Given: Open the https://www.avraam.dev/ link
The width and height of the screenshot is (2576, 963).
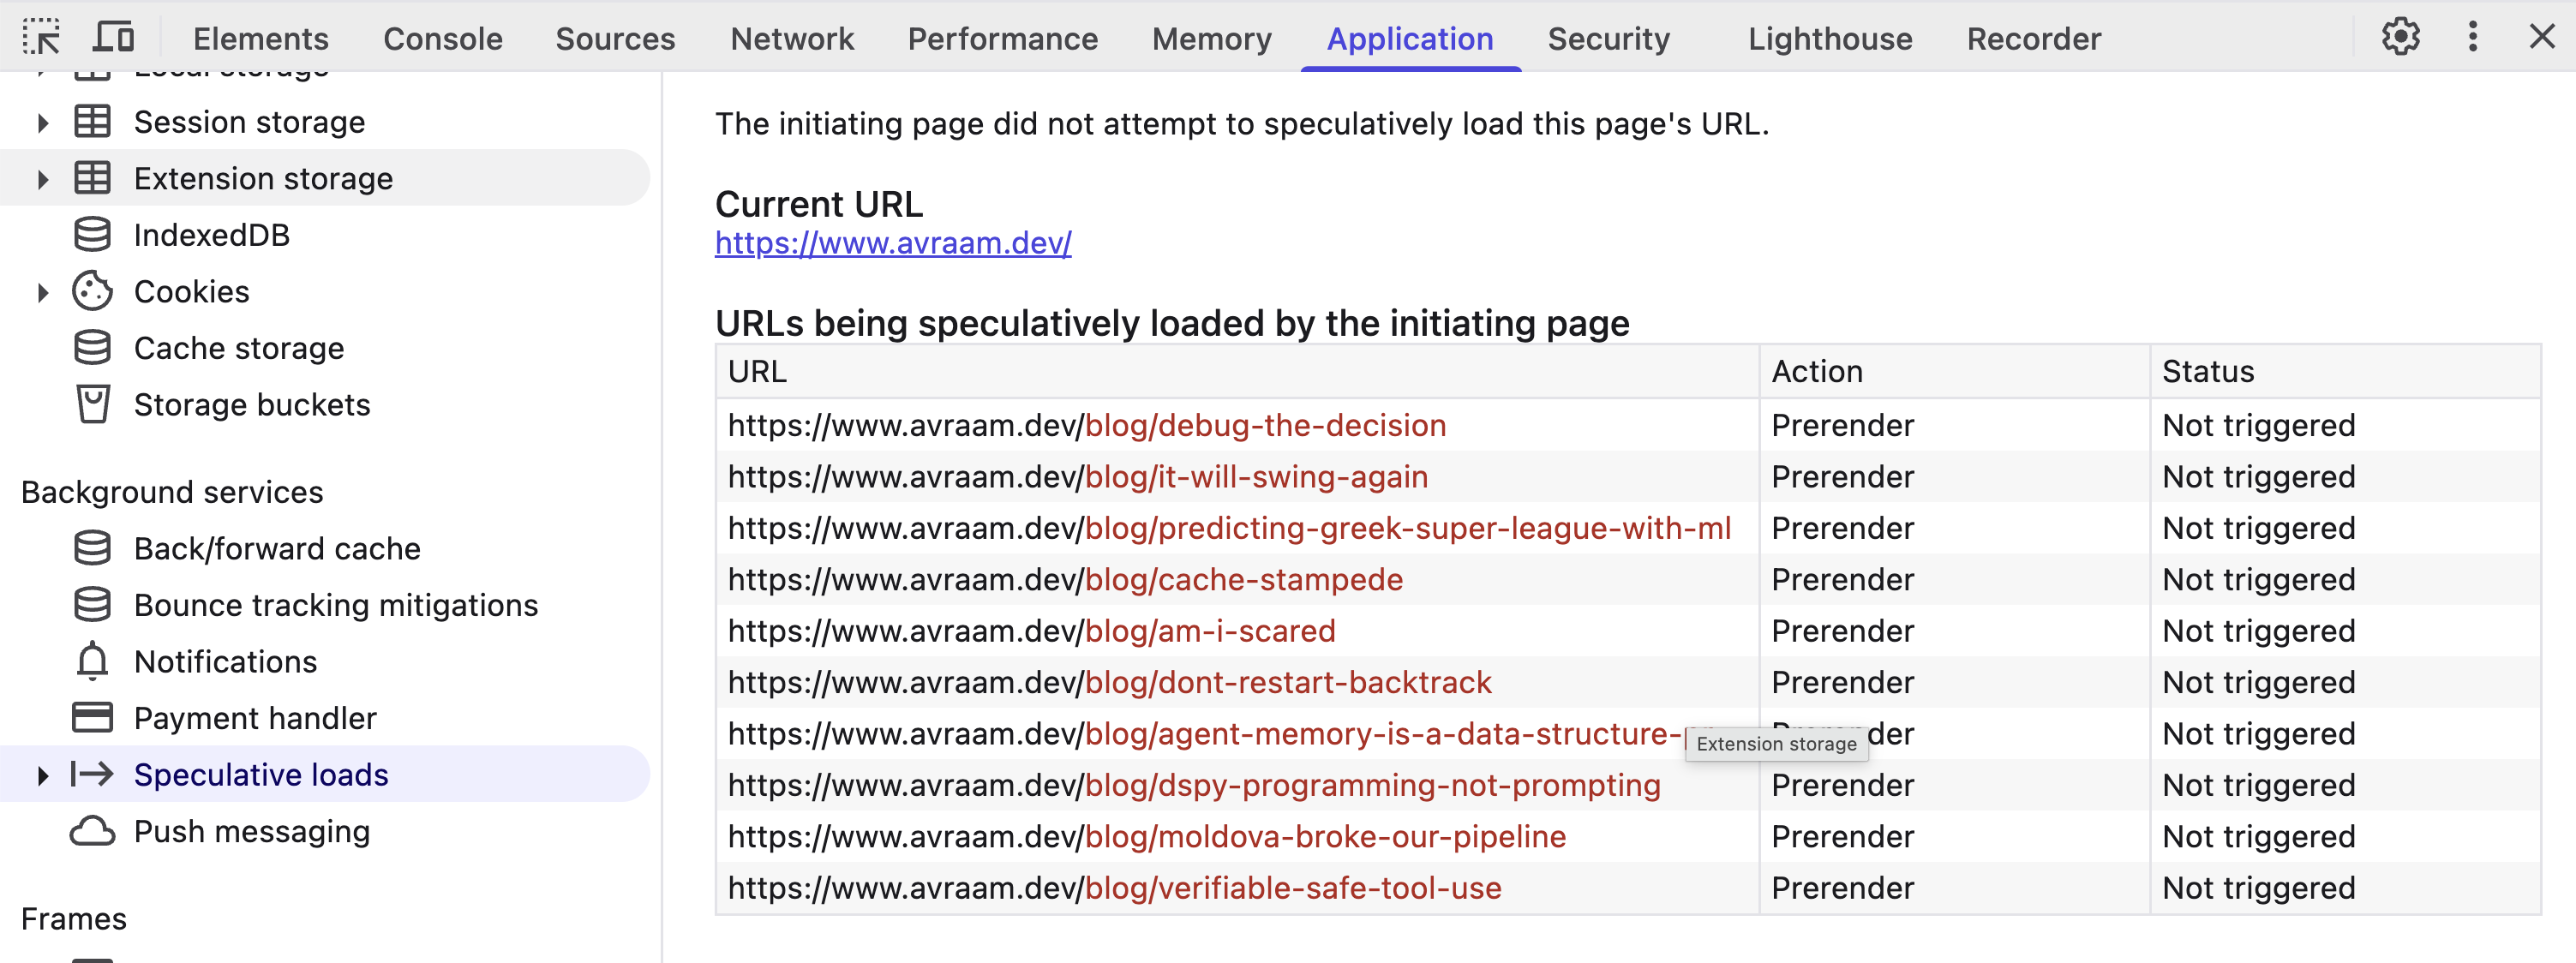Looking at the screenshot, I should (x=893, y=242).
